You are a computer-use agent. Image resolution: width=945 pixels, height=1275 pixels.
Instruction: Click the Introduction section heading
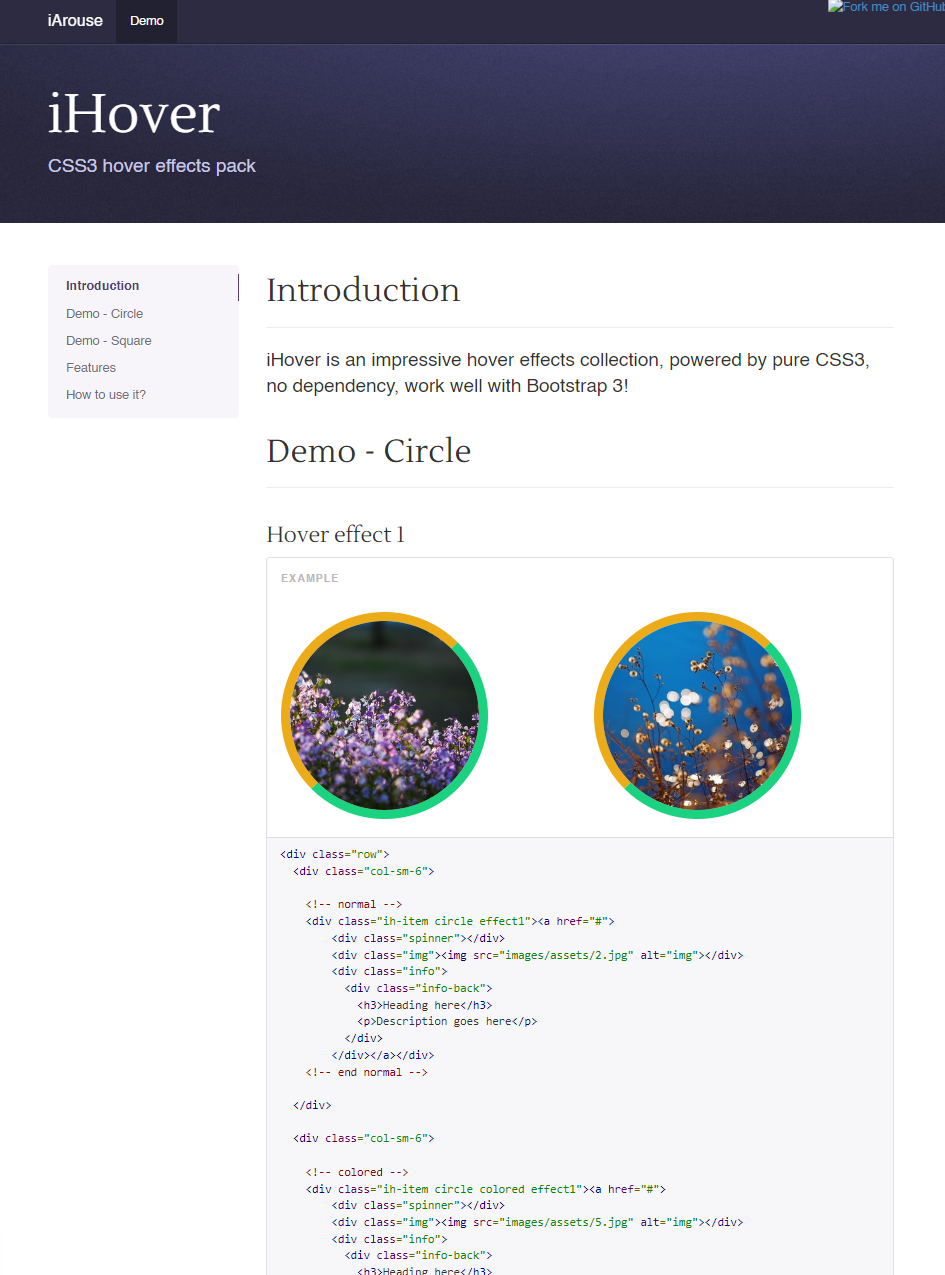[363, 290]
